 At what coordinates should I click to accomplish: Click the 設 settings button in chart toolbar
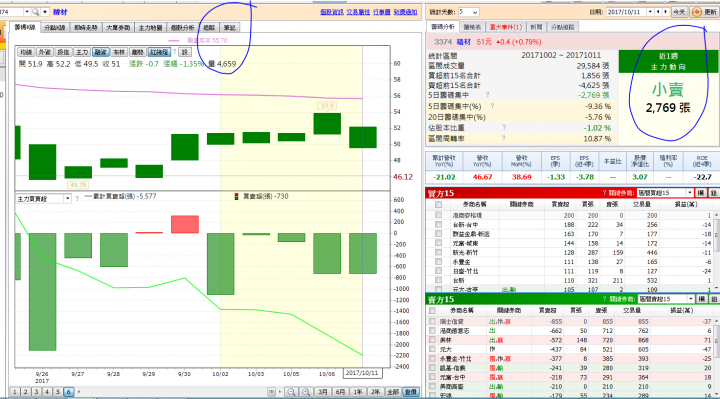click(x=185, y=52)
